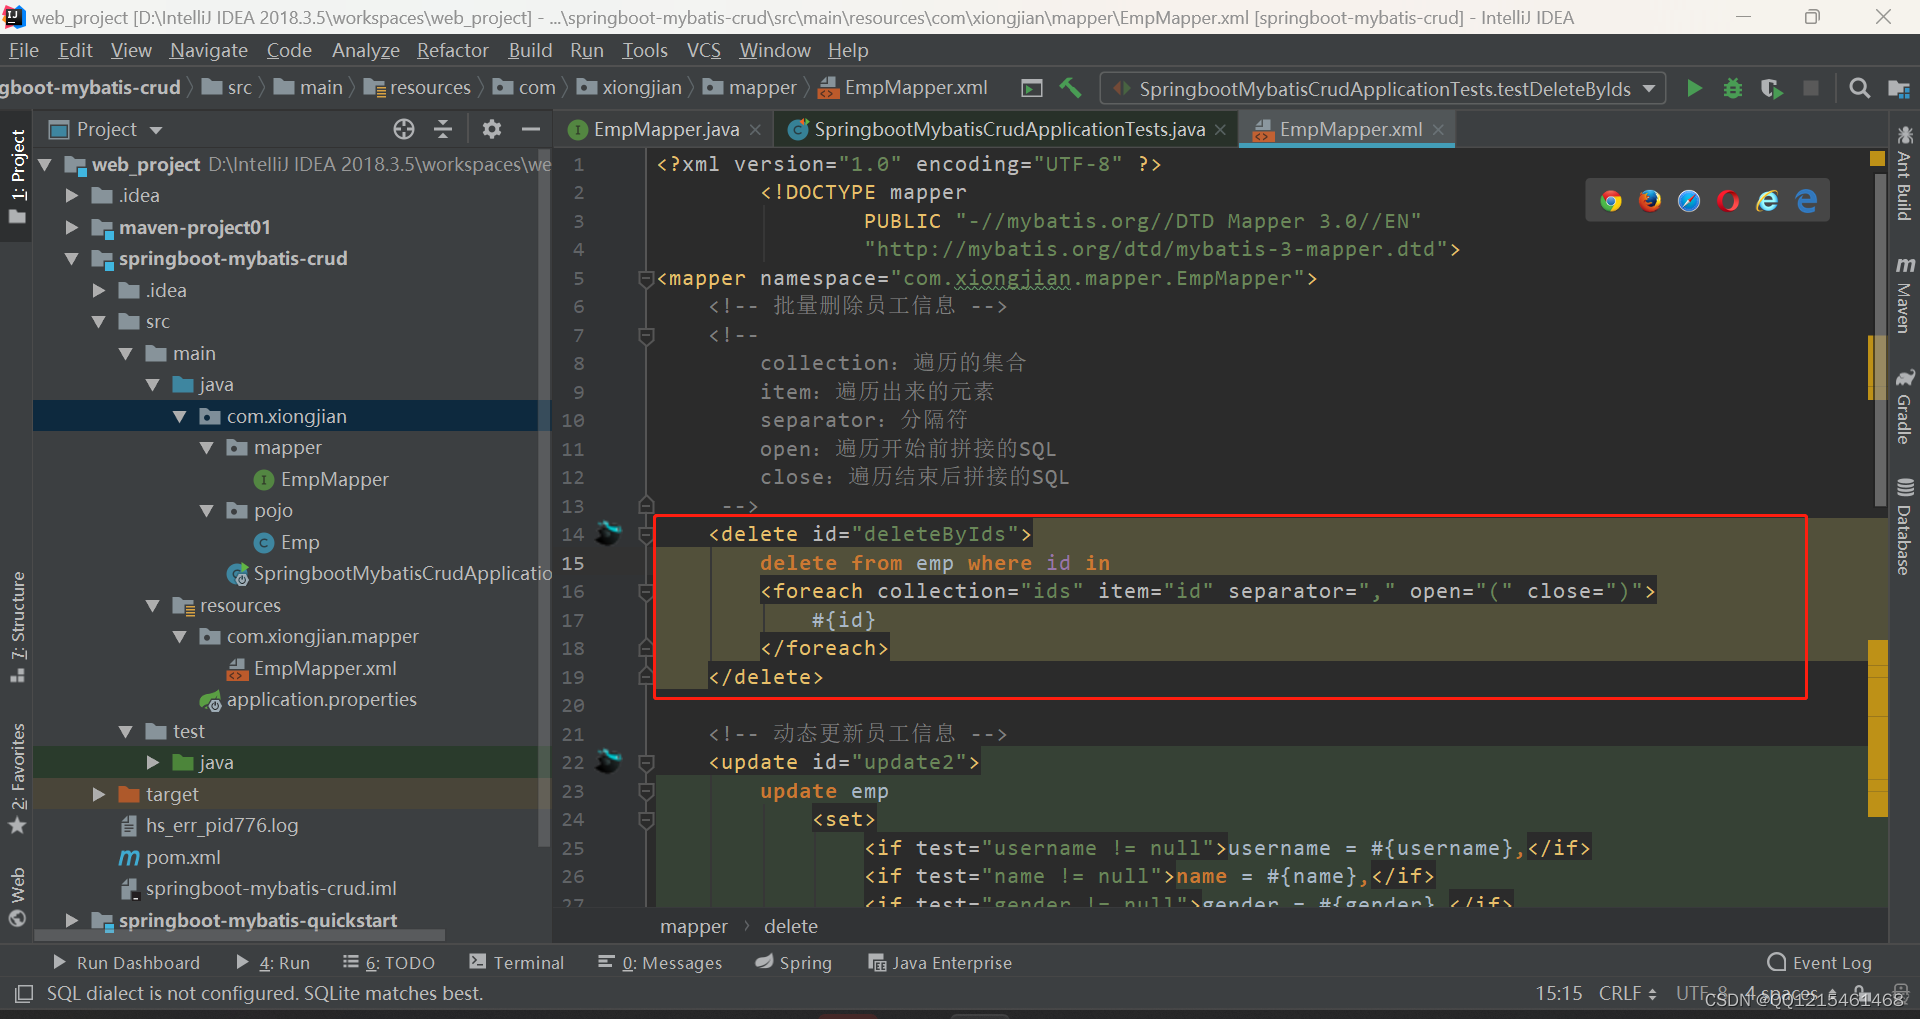
Task: Open the Database side panel
Action: point(1904,527)
